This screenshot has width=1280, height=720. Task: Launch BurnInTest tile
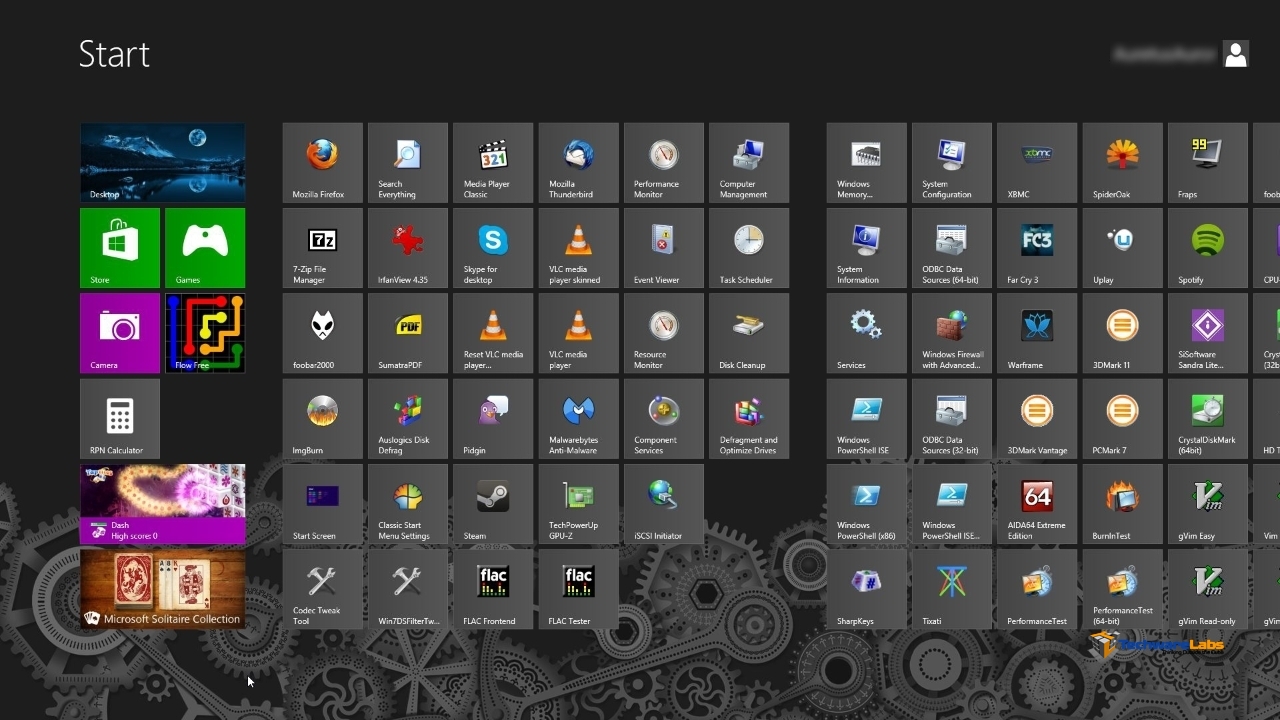point(1123,504)
